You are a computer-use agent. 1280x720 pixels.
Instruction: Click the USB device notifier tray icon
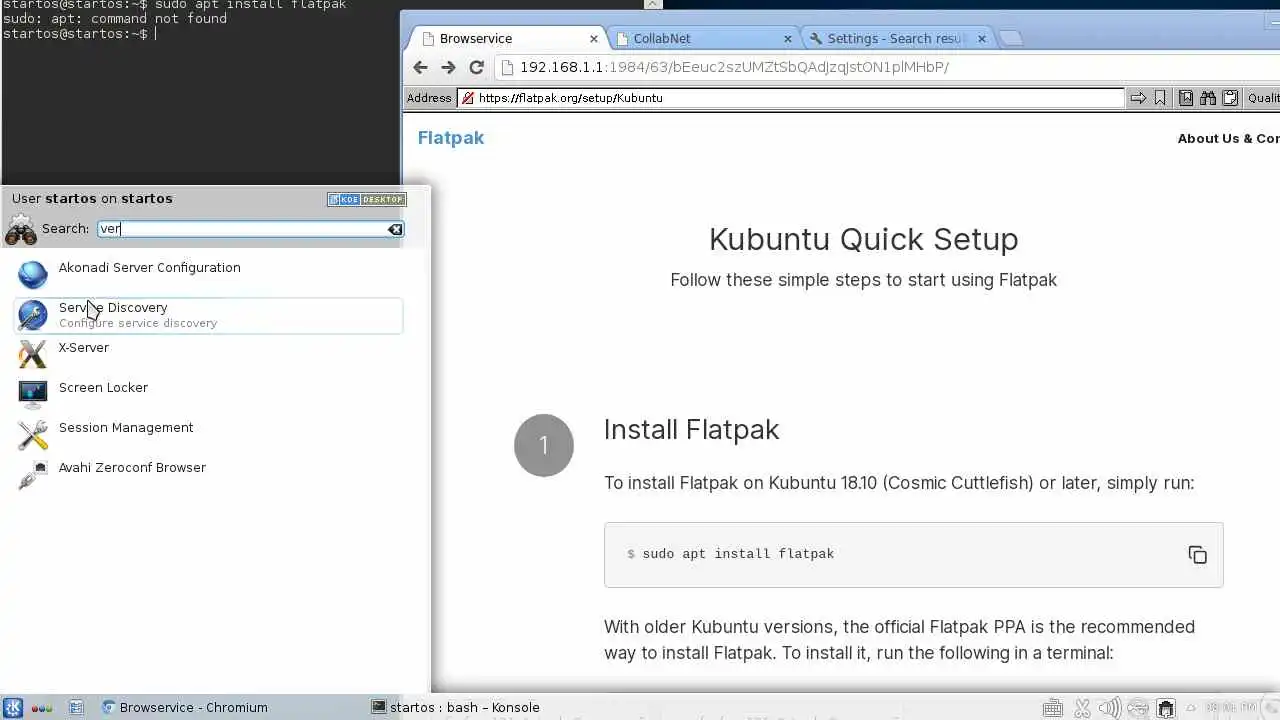(x=1138, y=709)
